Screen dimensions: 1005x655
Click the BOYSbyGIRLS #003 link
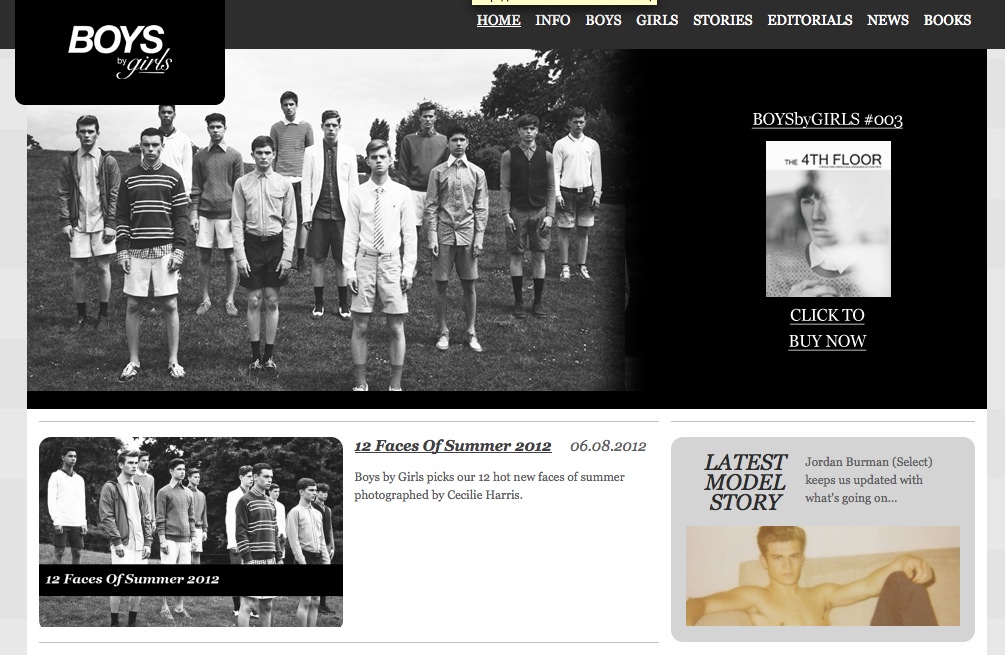[827, 120]
